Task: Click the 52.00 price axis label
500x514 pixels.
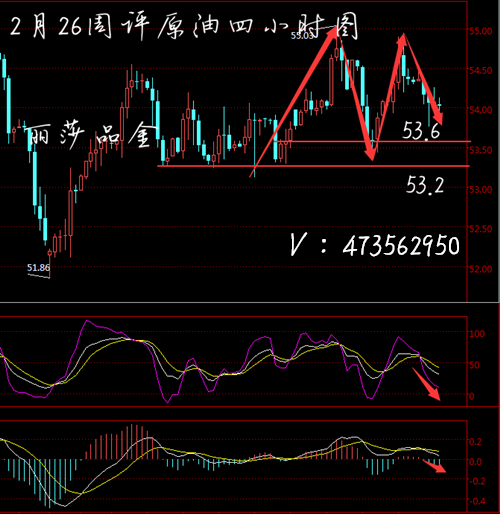Action: pyautogui.click(x=481, y=269)
